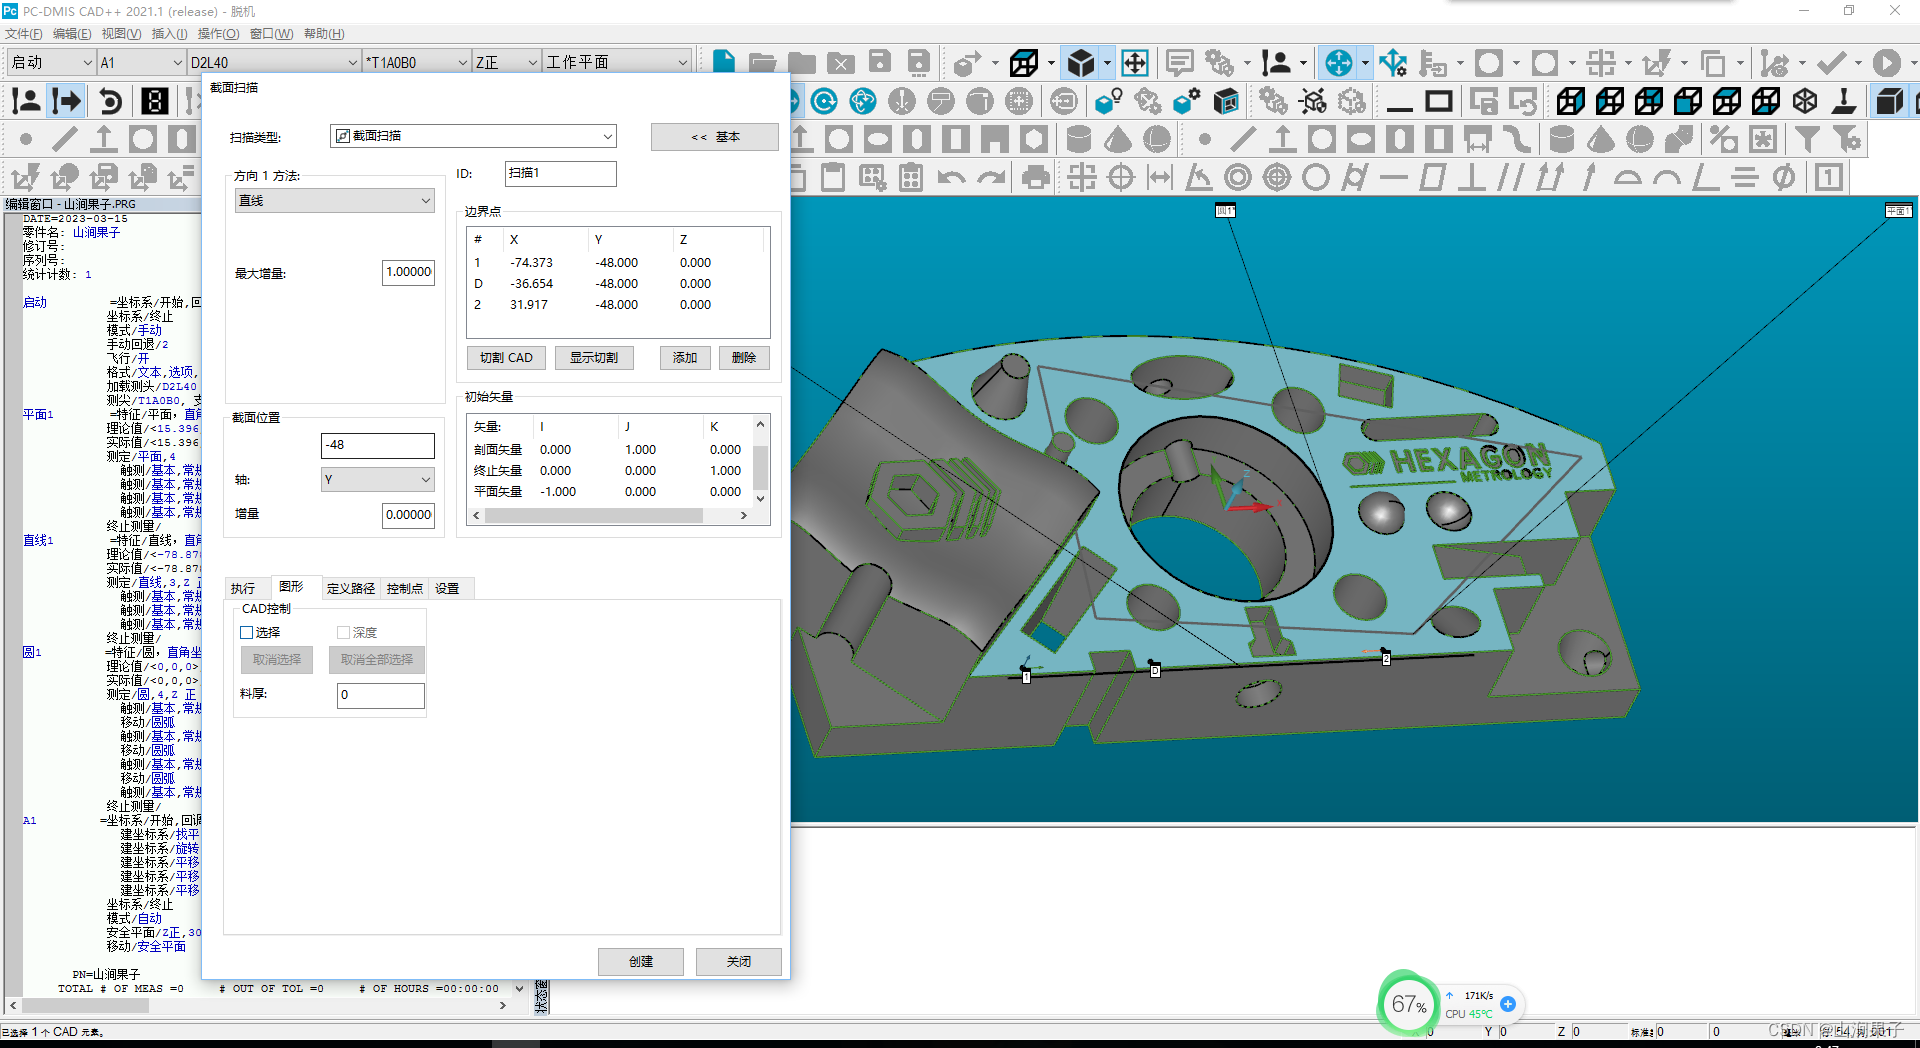Click the ID field containing 扫描1
This screenshot has width=1920, height=1048.
coord(560,174)
